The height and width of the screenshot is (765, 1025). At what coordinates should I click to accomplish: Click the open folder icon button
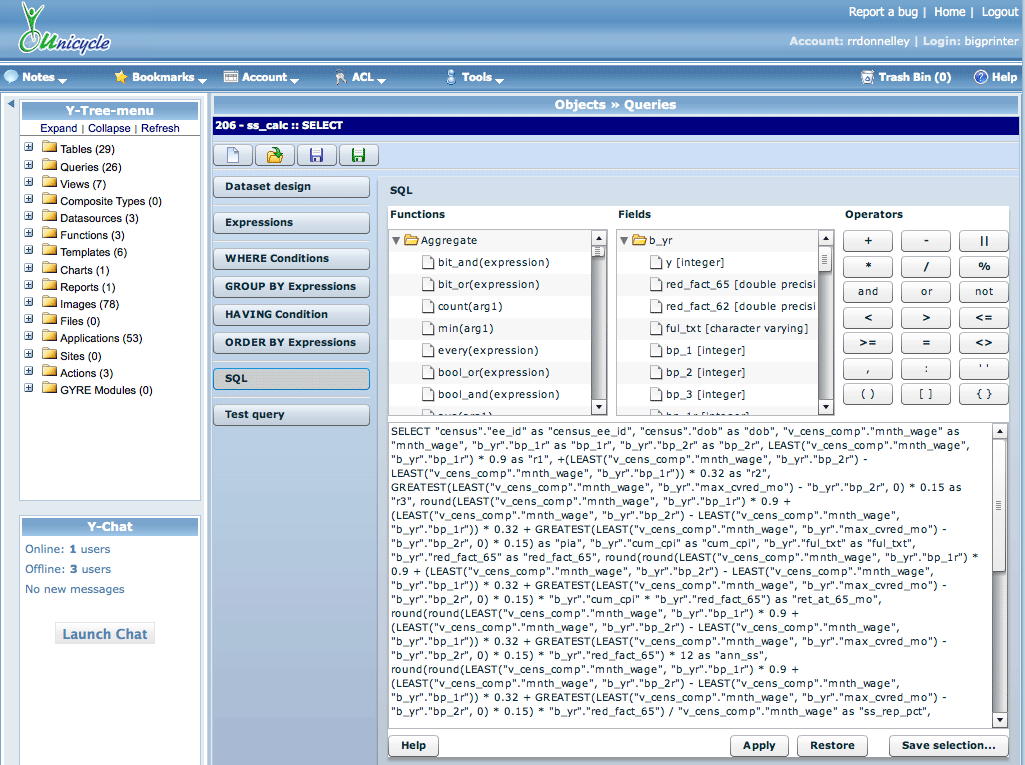click(275, 155)
